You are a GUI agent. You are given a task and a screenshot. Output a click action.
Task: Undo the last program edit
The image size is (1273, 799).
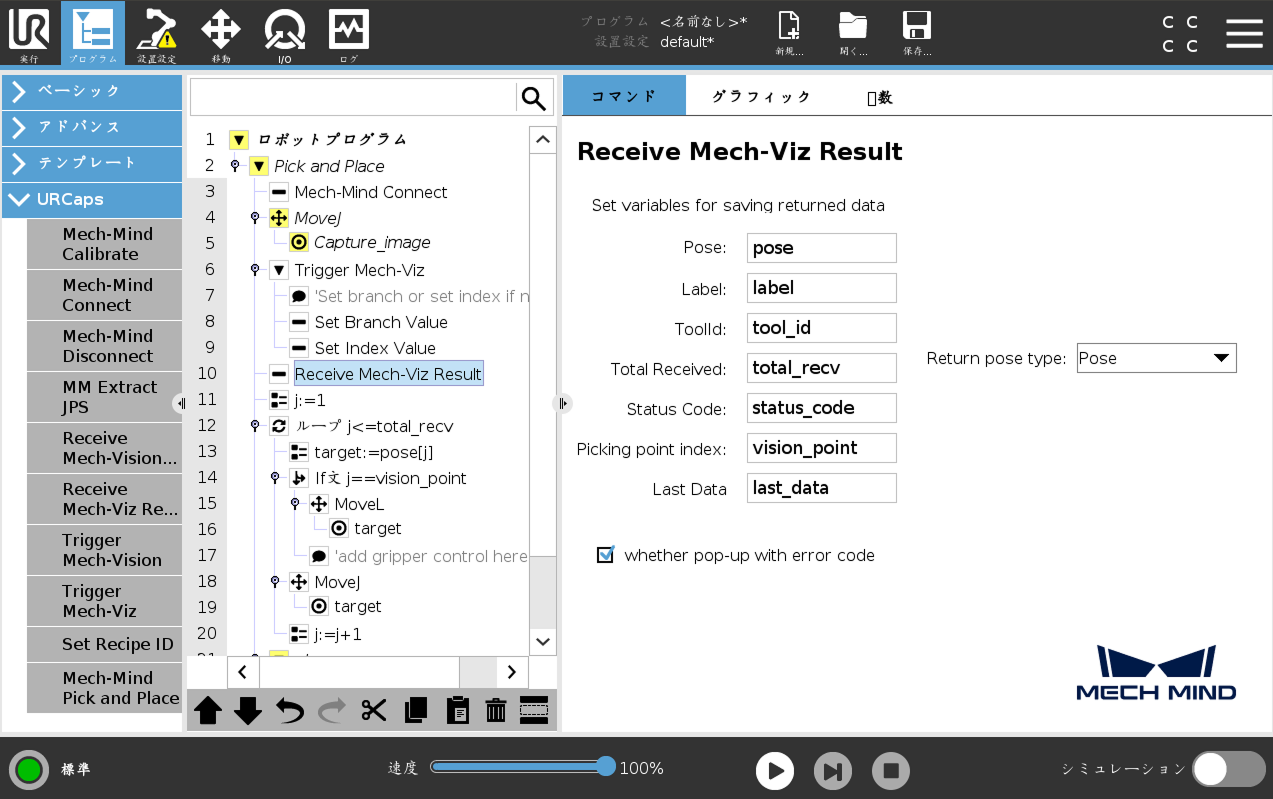point(290,711)
